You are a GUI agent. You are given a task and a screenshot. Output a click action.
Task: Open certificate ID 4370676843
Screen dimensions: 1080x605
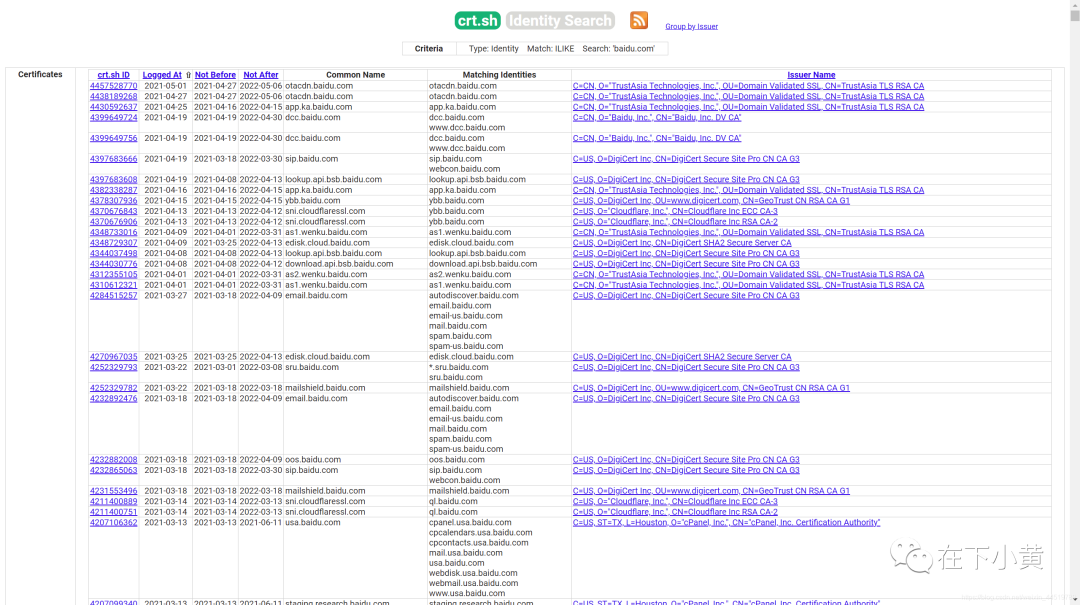pos(113,212)
